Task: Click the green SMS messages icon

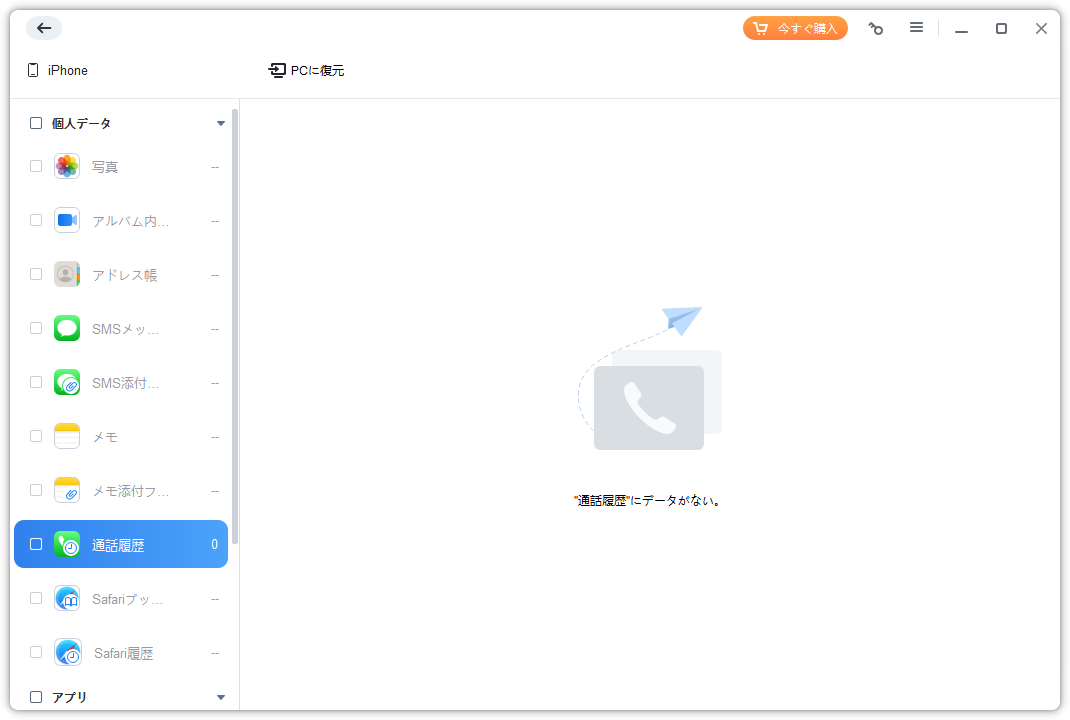Action: coord(67,329)
